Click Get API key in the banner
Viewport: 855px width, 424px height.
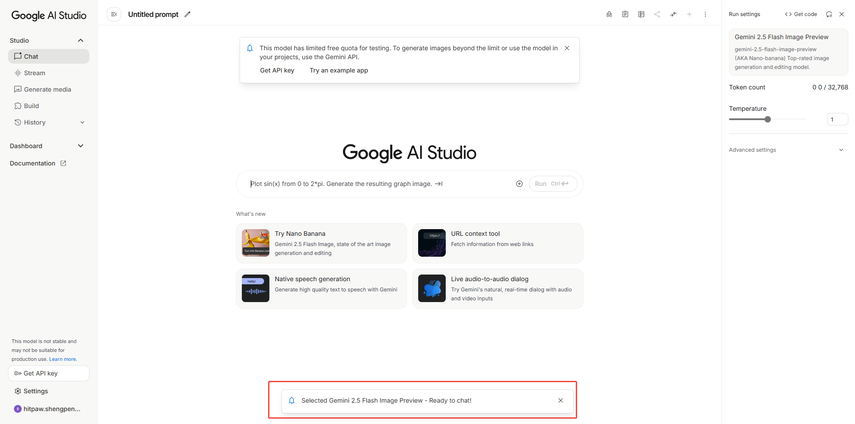(277, 70)
